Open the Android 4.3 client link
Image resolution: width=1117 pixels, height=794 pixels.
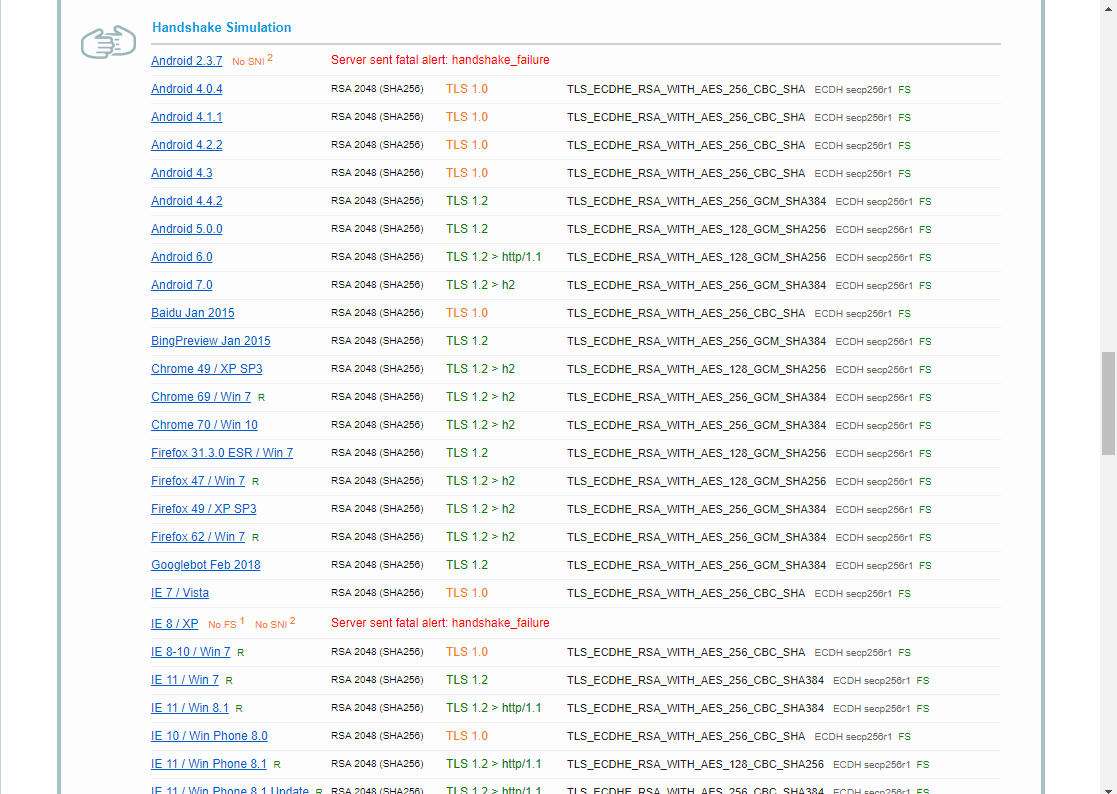pos(182,173)
